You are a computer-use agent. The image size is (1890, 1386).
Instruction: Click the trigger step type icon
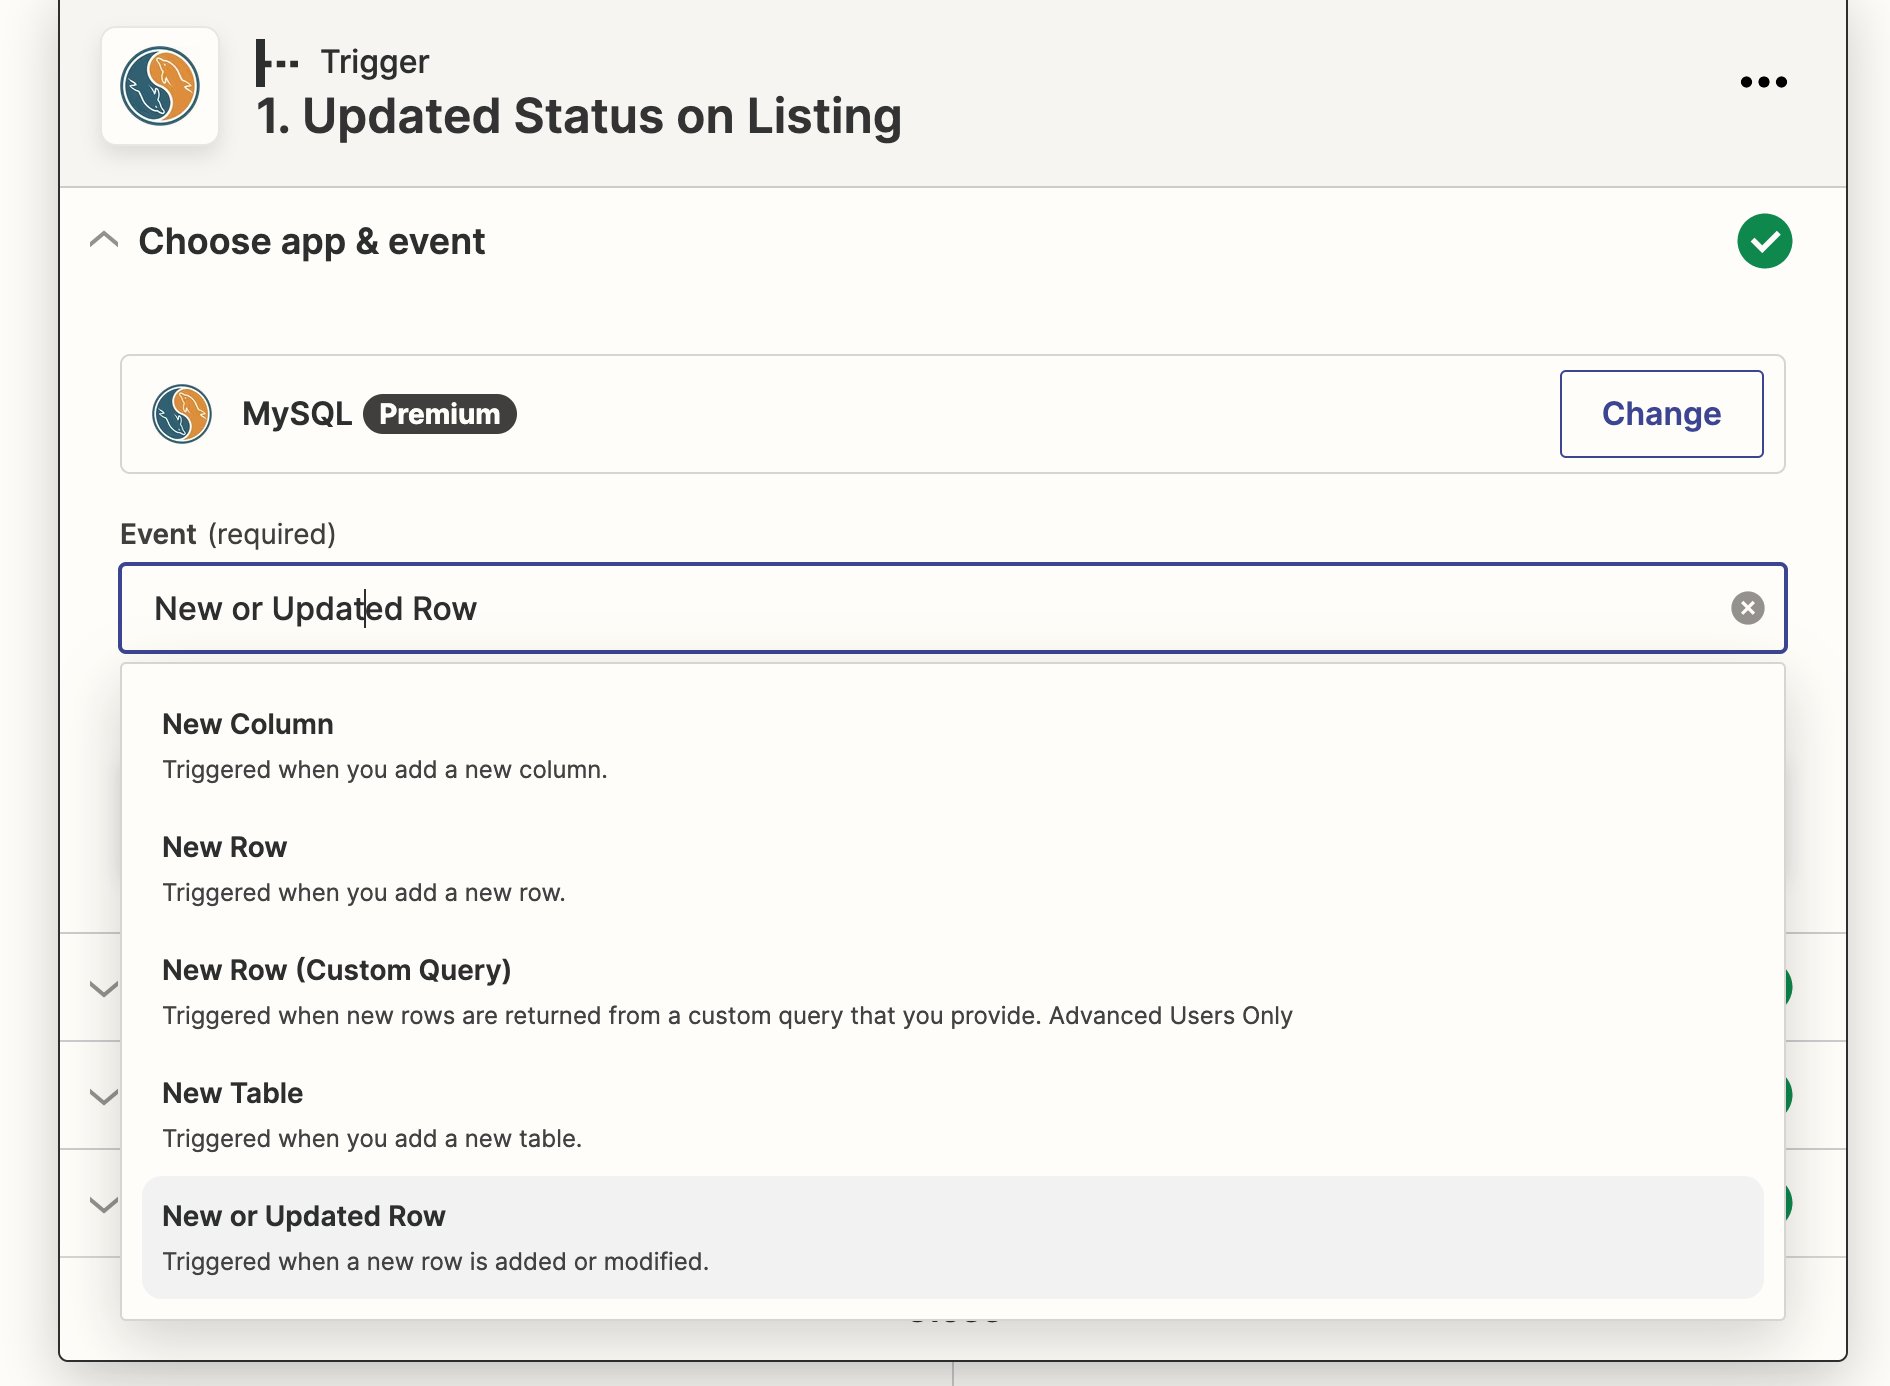click(x=277, y=62)
